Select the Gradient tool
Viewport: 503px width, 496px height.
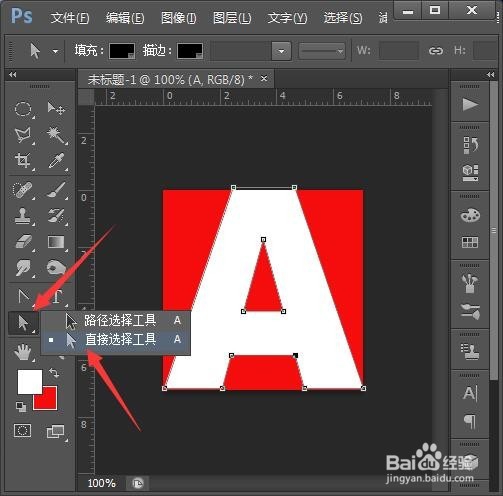click(x=56, y=242)
